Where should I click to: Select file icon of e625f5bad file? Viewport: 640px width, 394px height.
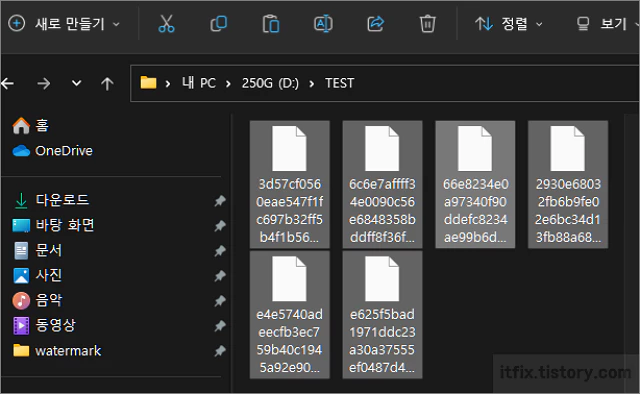pyautogui.click(x=382, y=279)
